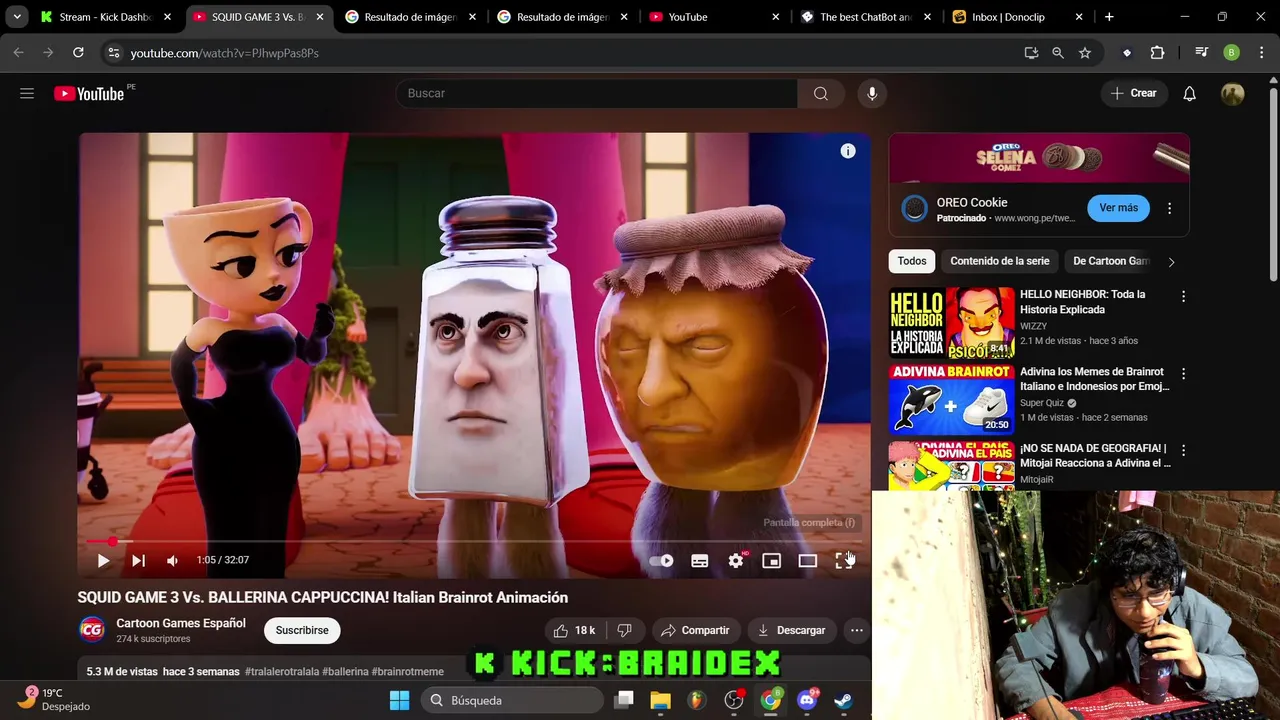Open Windows Start menu
This screenshot has width=1280, height=720.
399,700
